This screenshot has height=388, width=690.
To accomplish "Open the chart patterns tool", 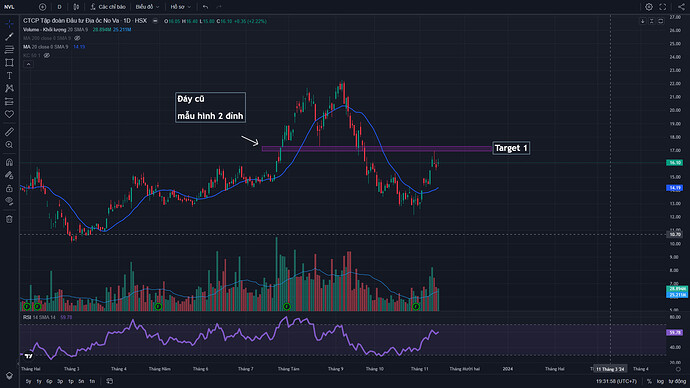I will (9, 88).
